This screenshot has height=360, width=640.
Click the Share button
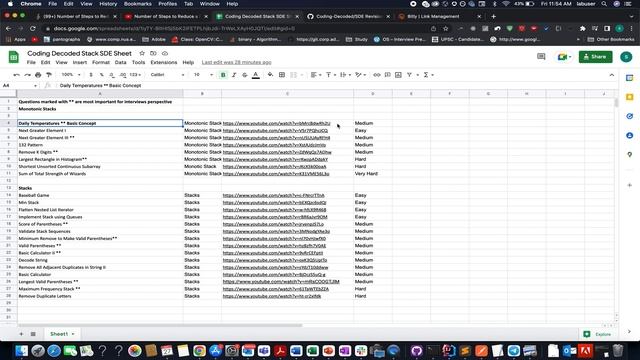pos(595,57)
